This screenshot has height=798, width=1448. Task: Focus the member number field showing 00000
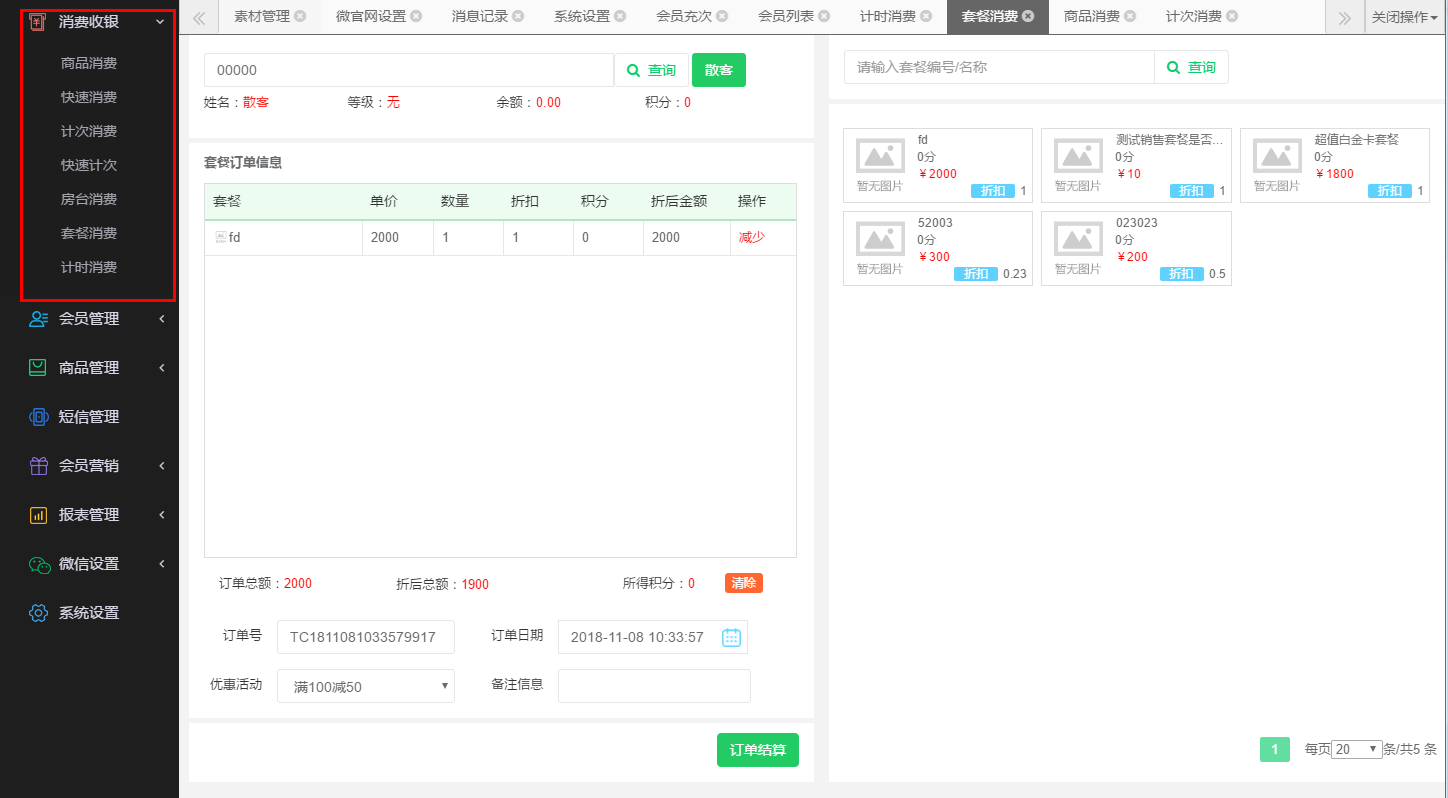pos(409,70)
